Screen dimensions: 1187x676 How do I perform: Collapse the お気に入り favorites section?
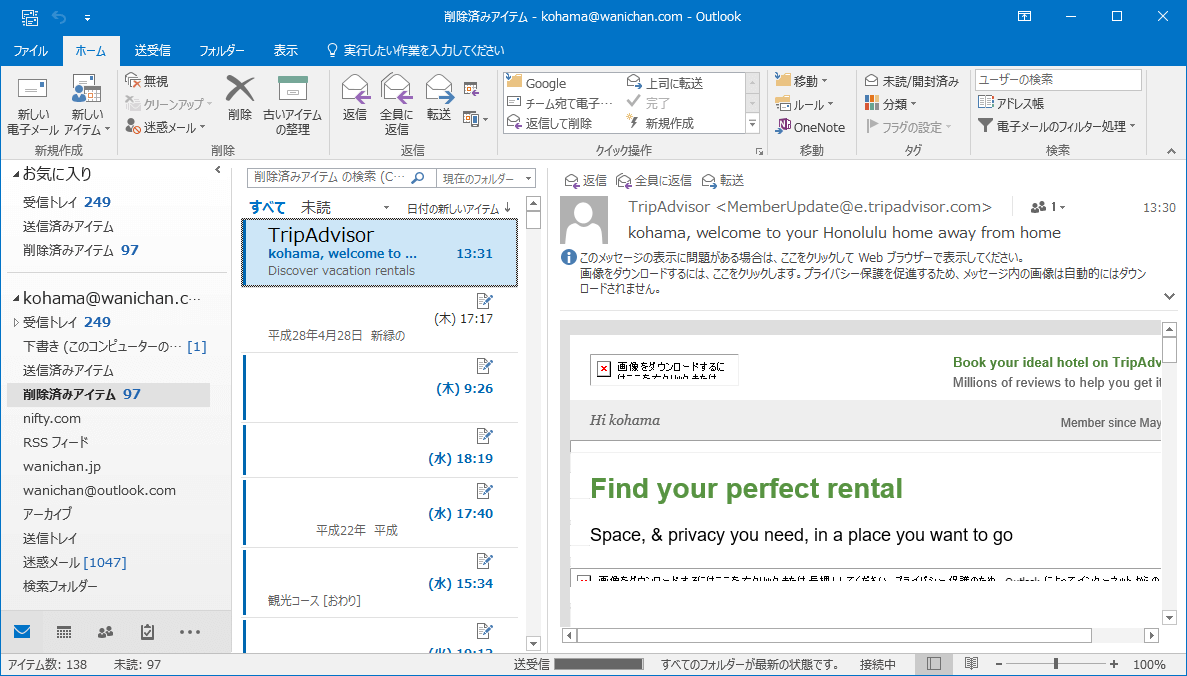tap(16, 174)
